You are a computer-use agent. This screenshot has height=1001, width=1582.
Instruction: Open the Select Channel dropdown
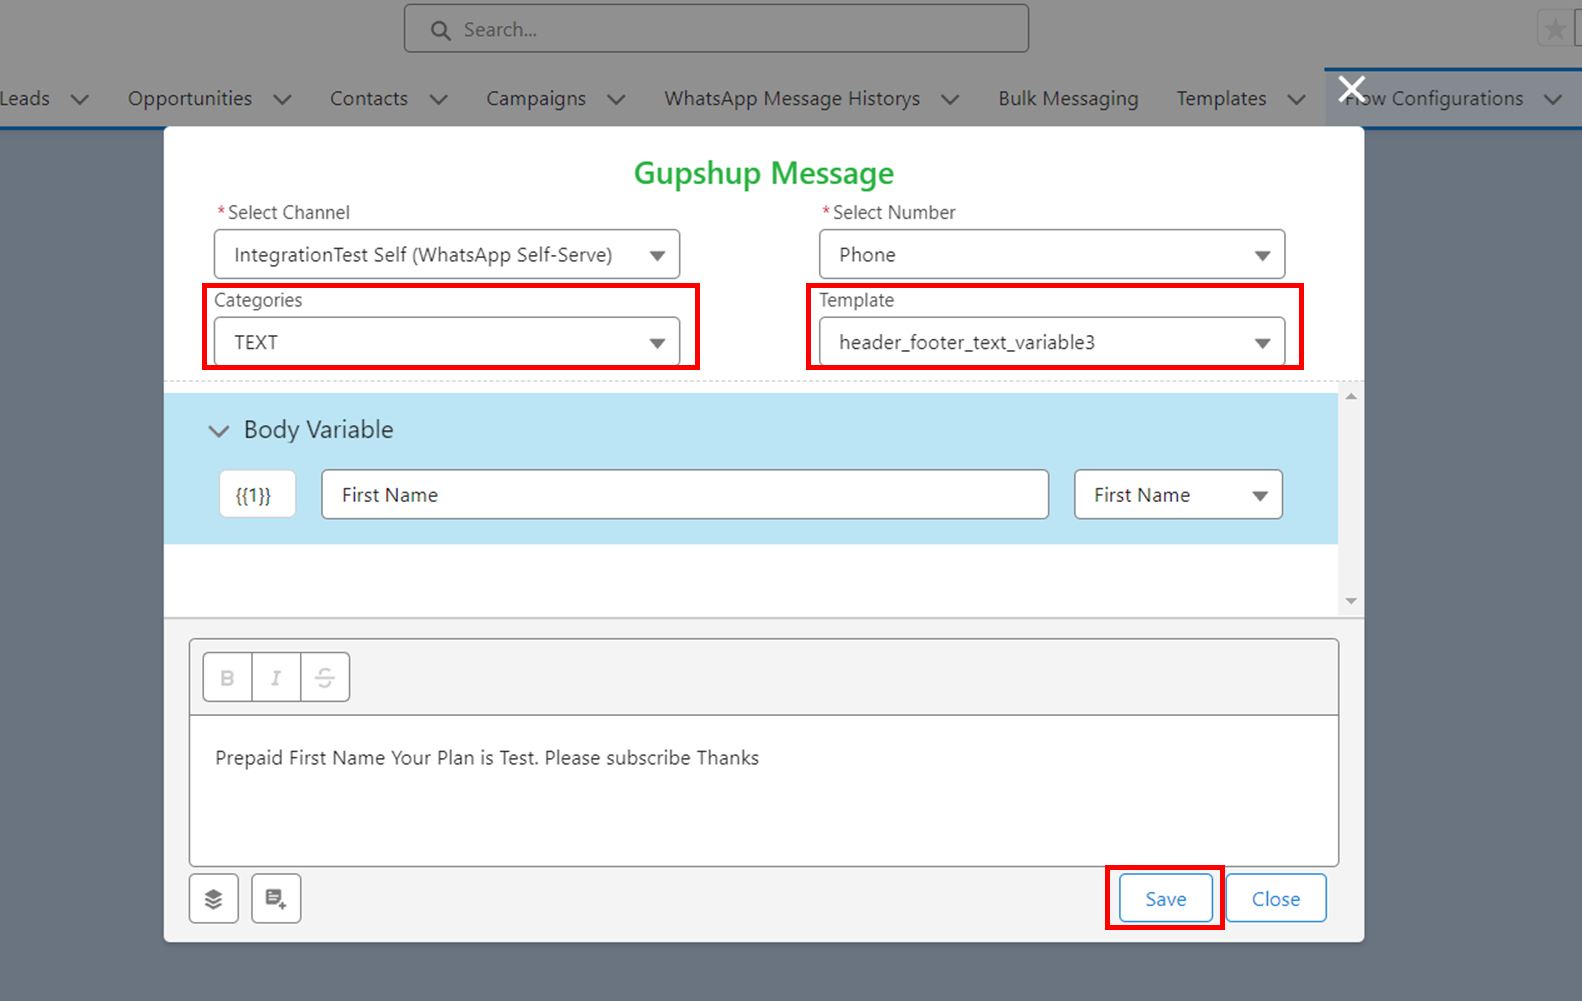[x=447, y=254]
